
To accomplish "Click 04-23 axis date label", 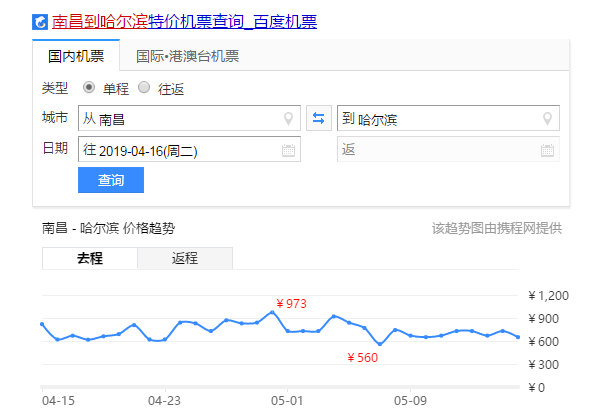I will click(164, 401).
